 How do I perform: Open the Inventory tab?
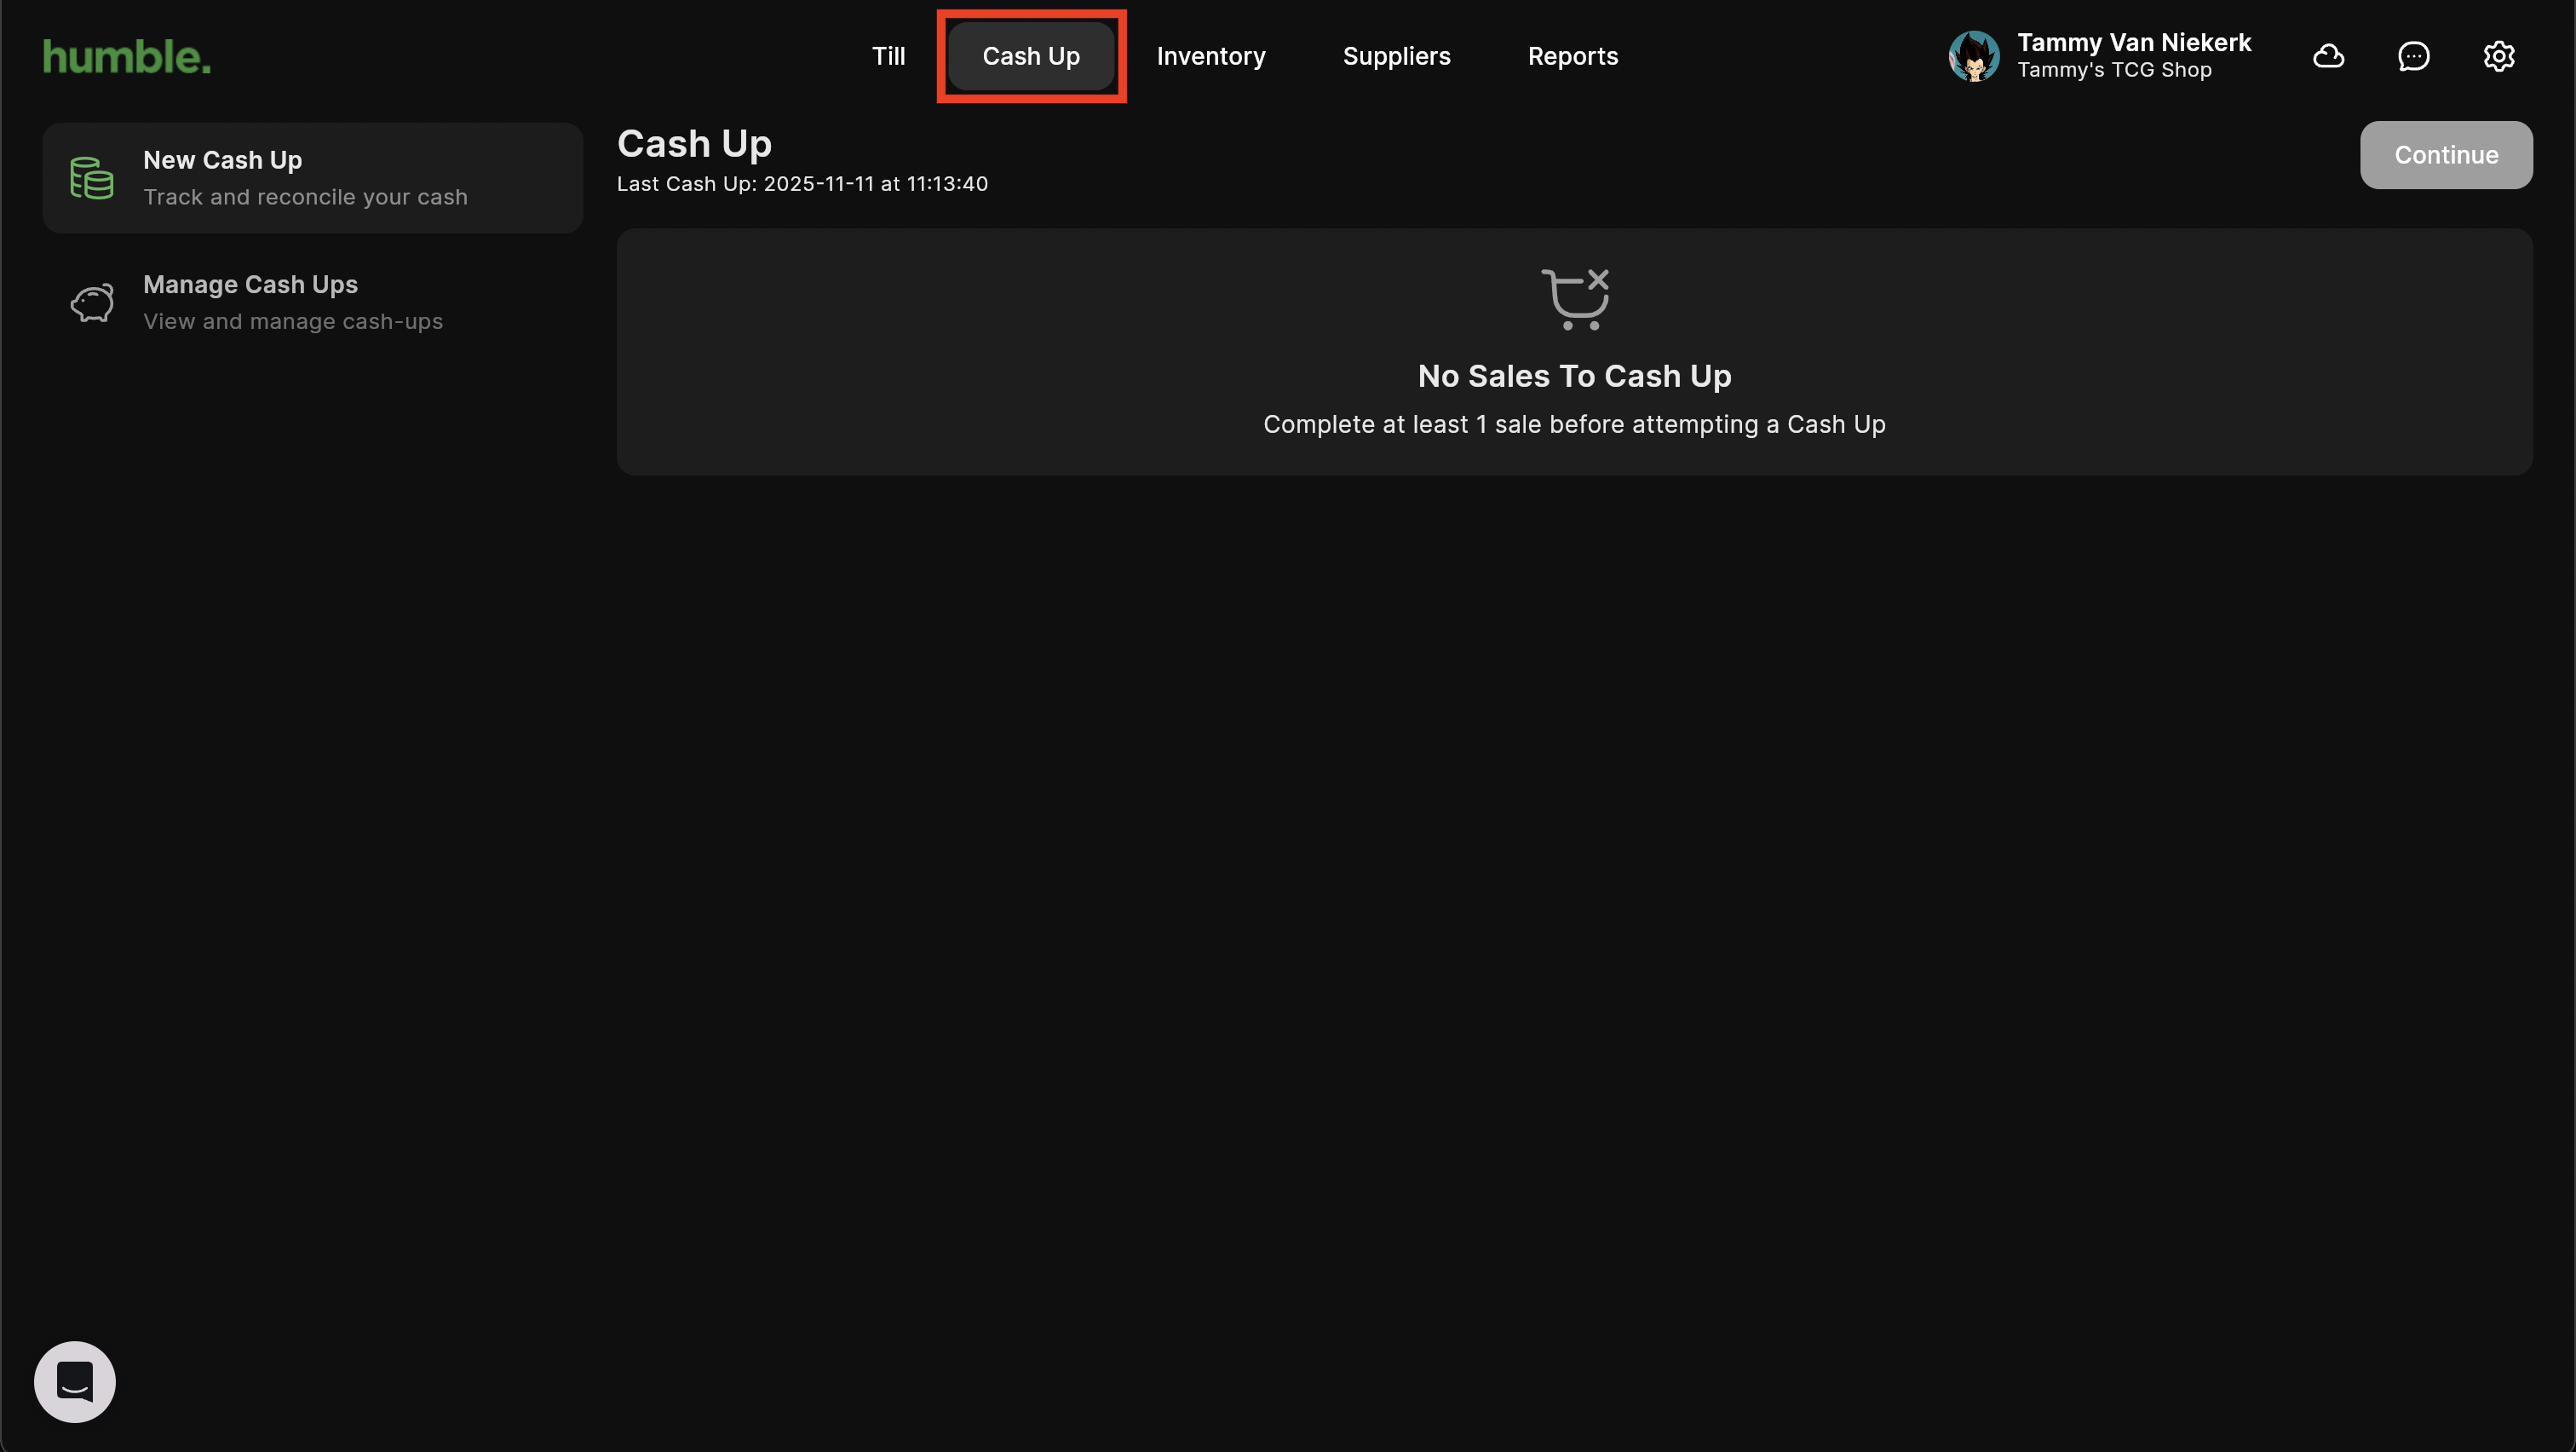tap(1210, 56)
